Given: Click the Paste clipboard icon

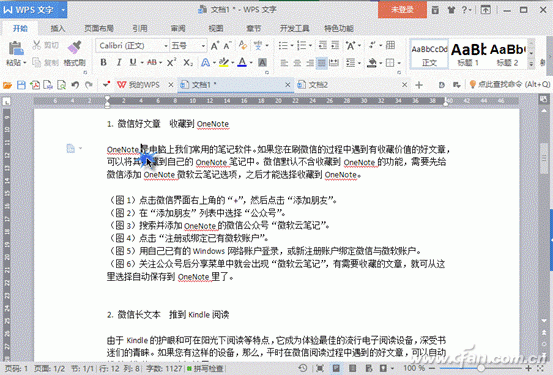Looking at the screenshot, I should pos(16,48).
